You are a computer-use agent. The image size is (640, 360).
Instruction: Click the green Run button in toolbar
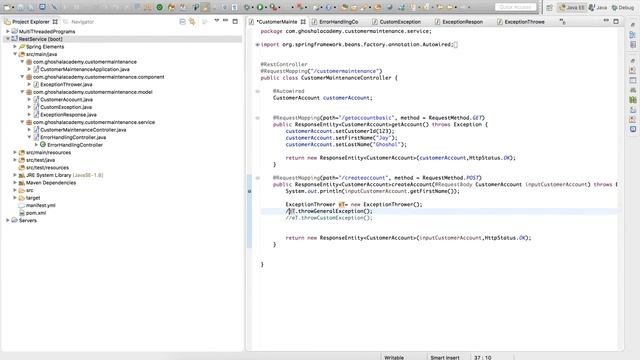click(x=260, y=7)
